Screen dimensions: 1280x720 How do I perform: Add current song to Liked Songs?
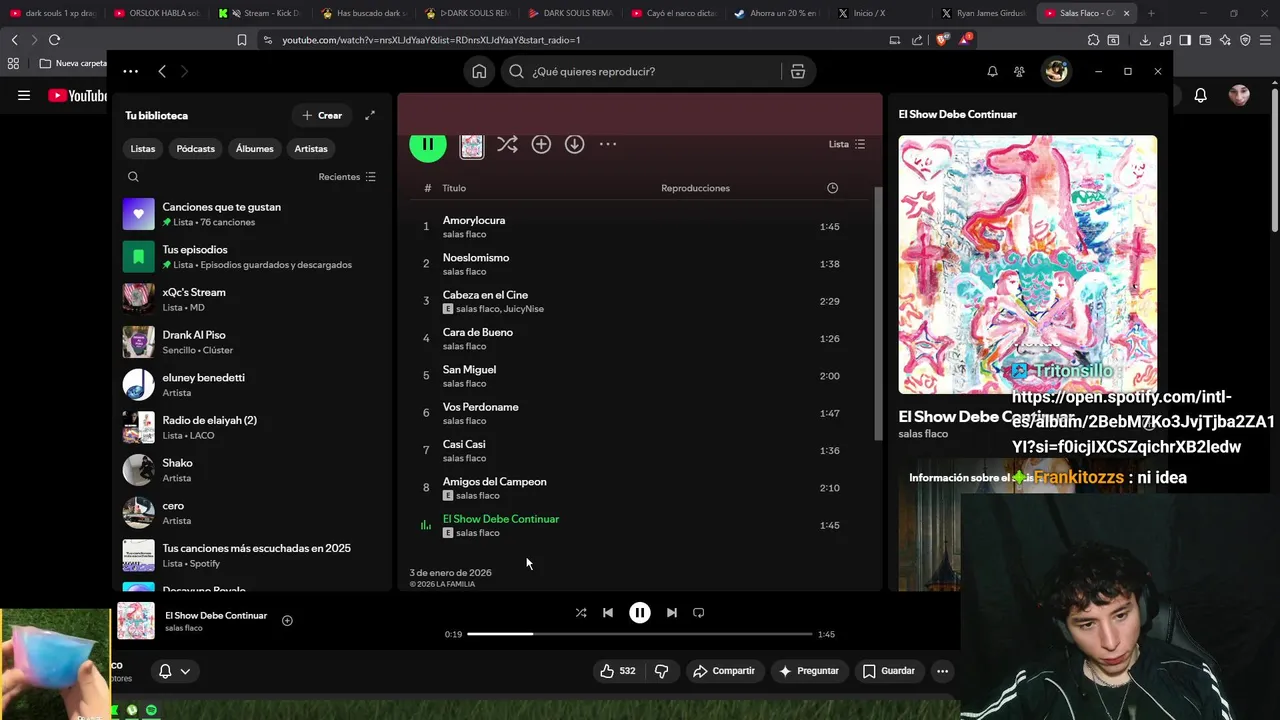287,621
